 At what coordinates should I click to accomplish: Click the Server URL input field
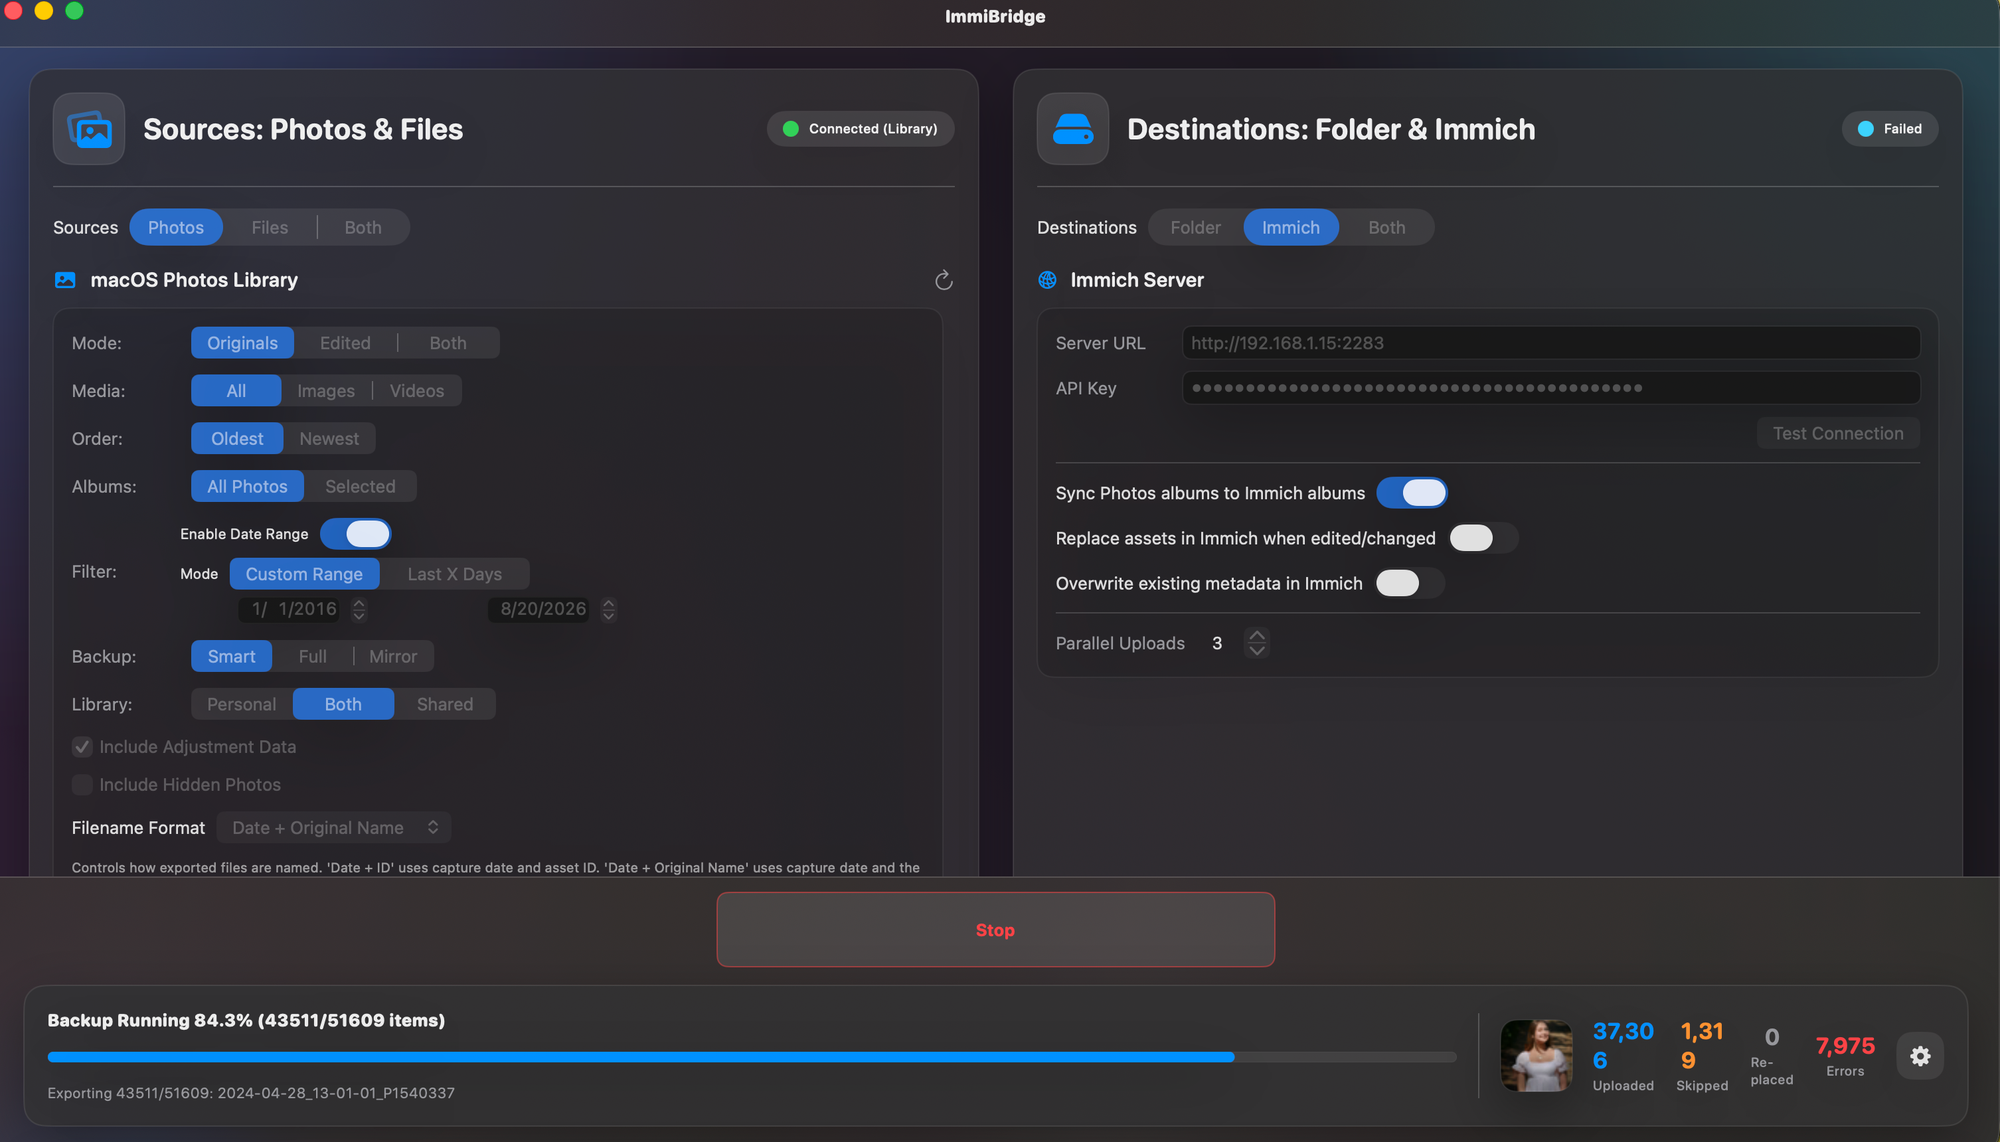click(x=1551, y=343)
